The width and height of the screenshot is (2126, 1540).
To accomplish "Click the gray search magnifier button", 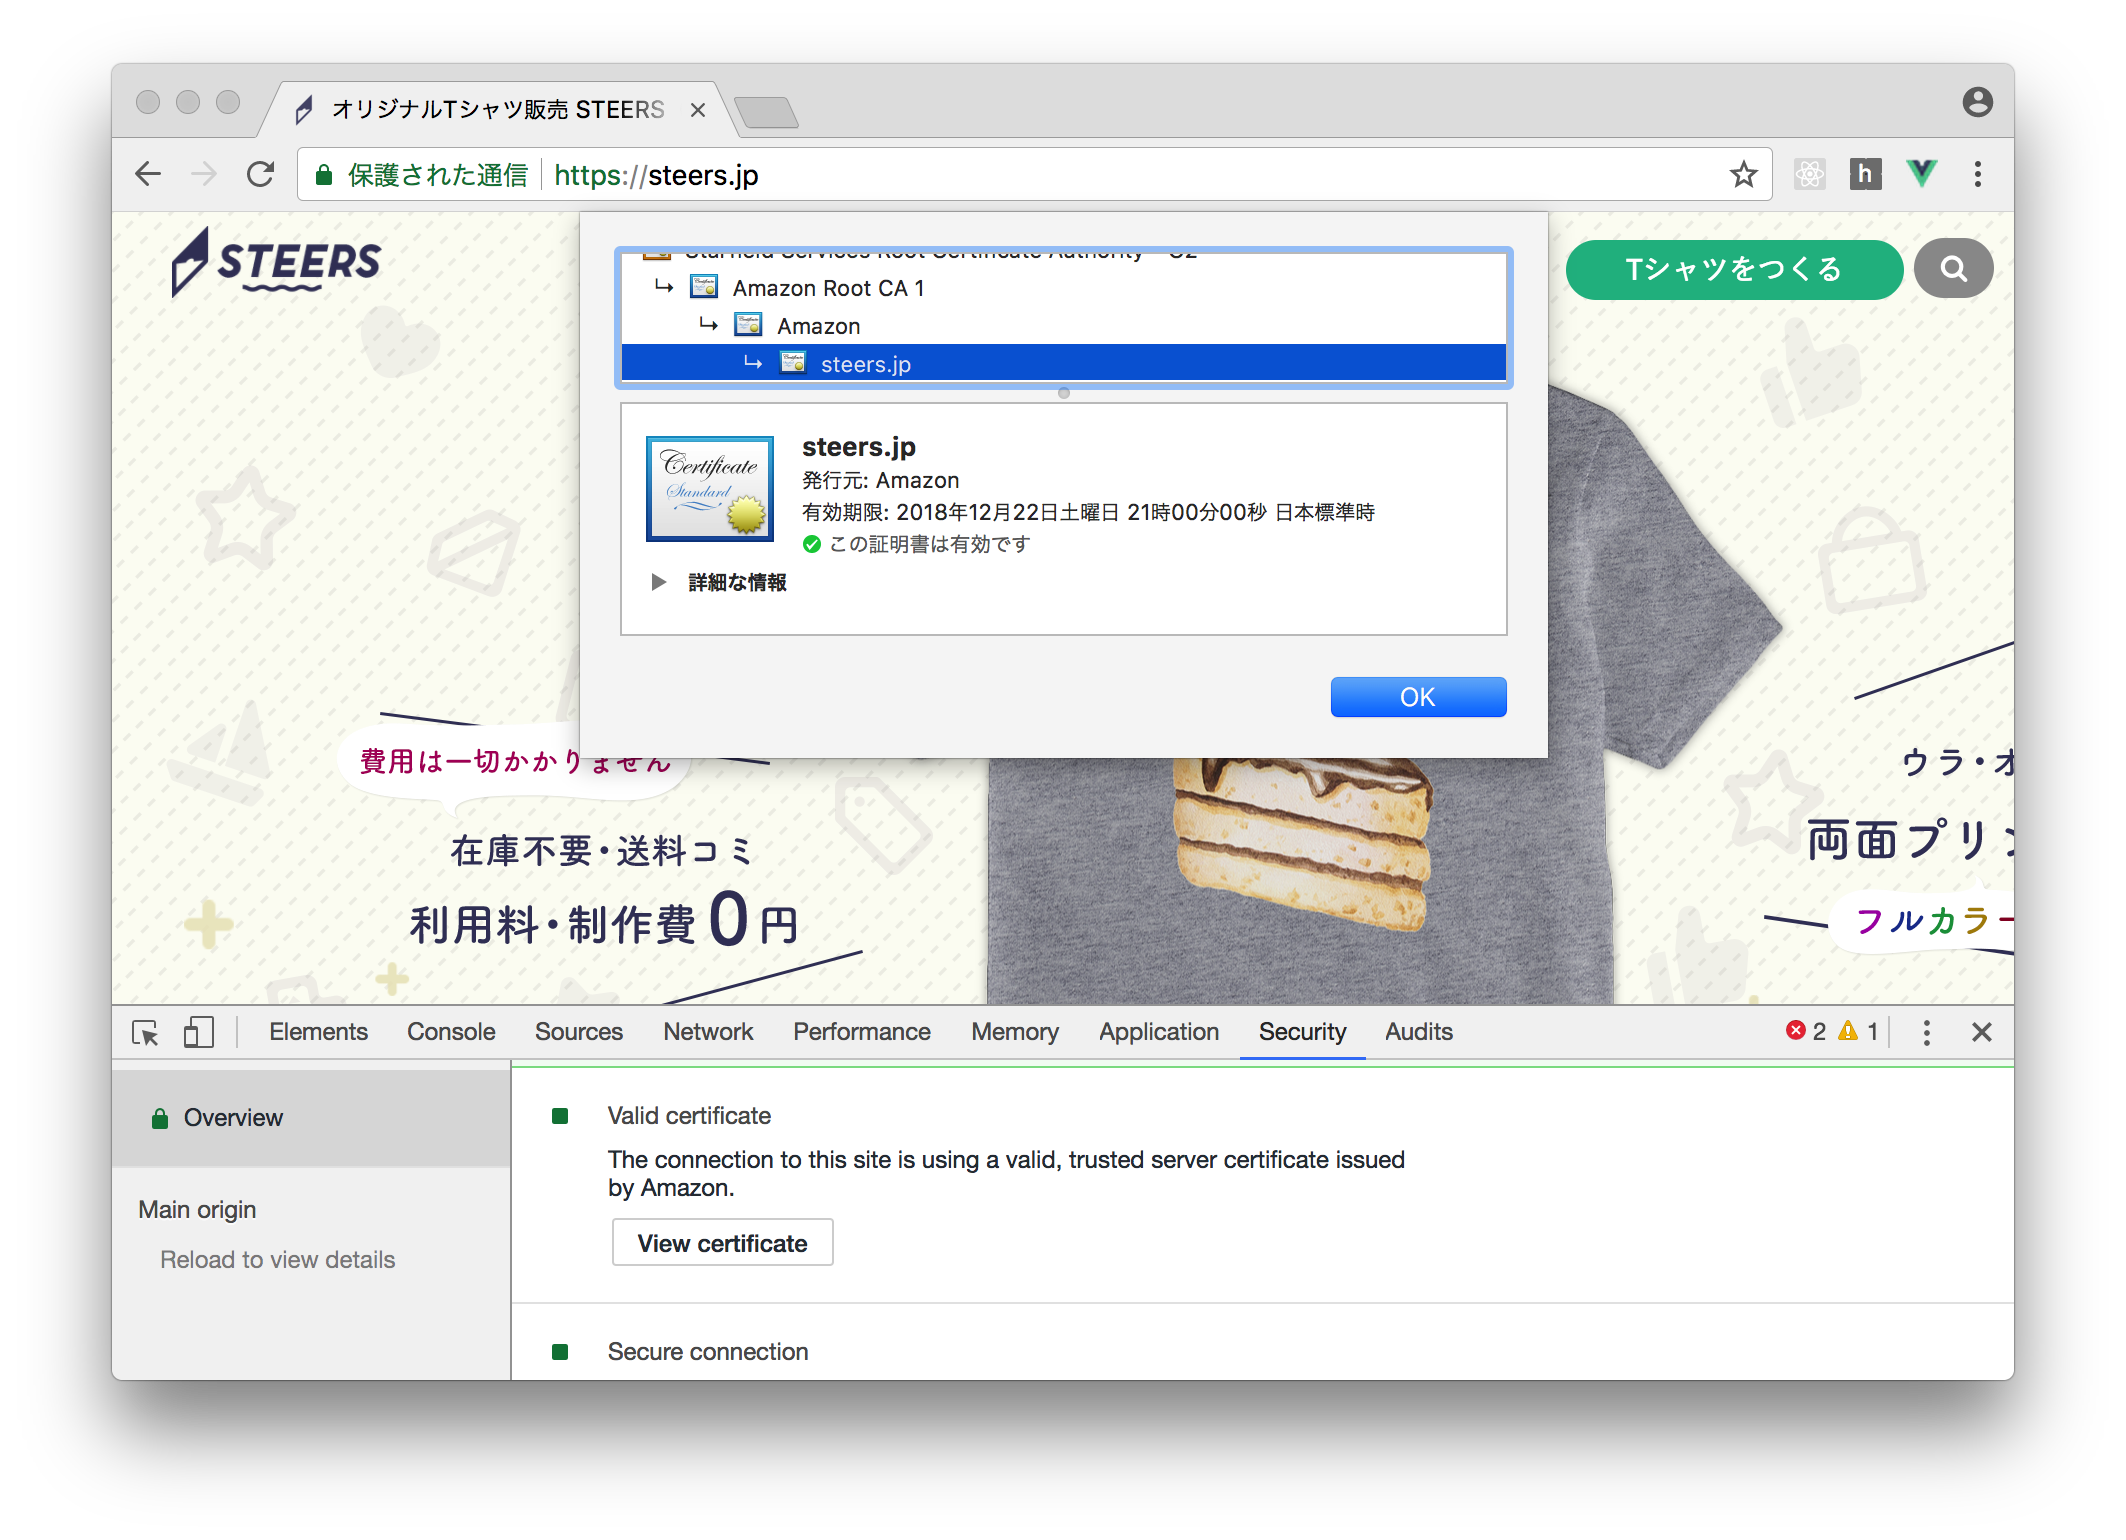I will click(x=1953, y=269).
